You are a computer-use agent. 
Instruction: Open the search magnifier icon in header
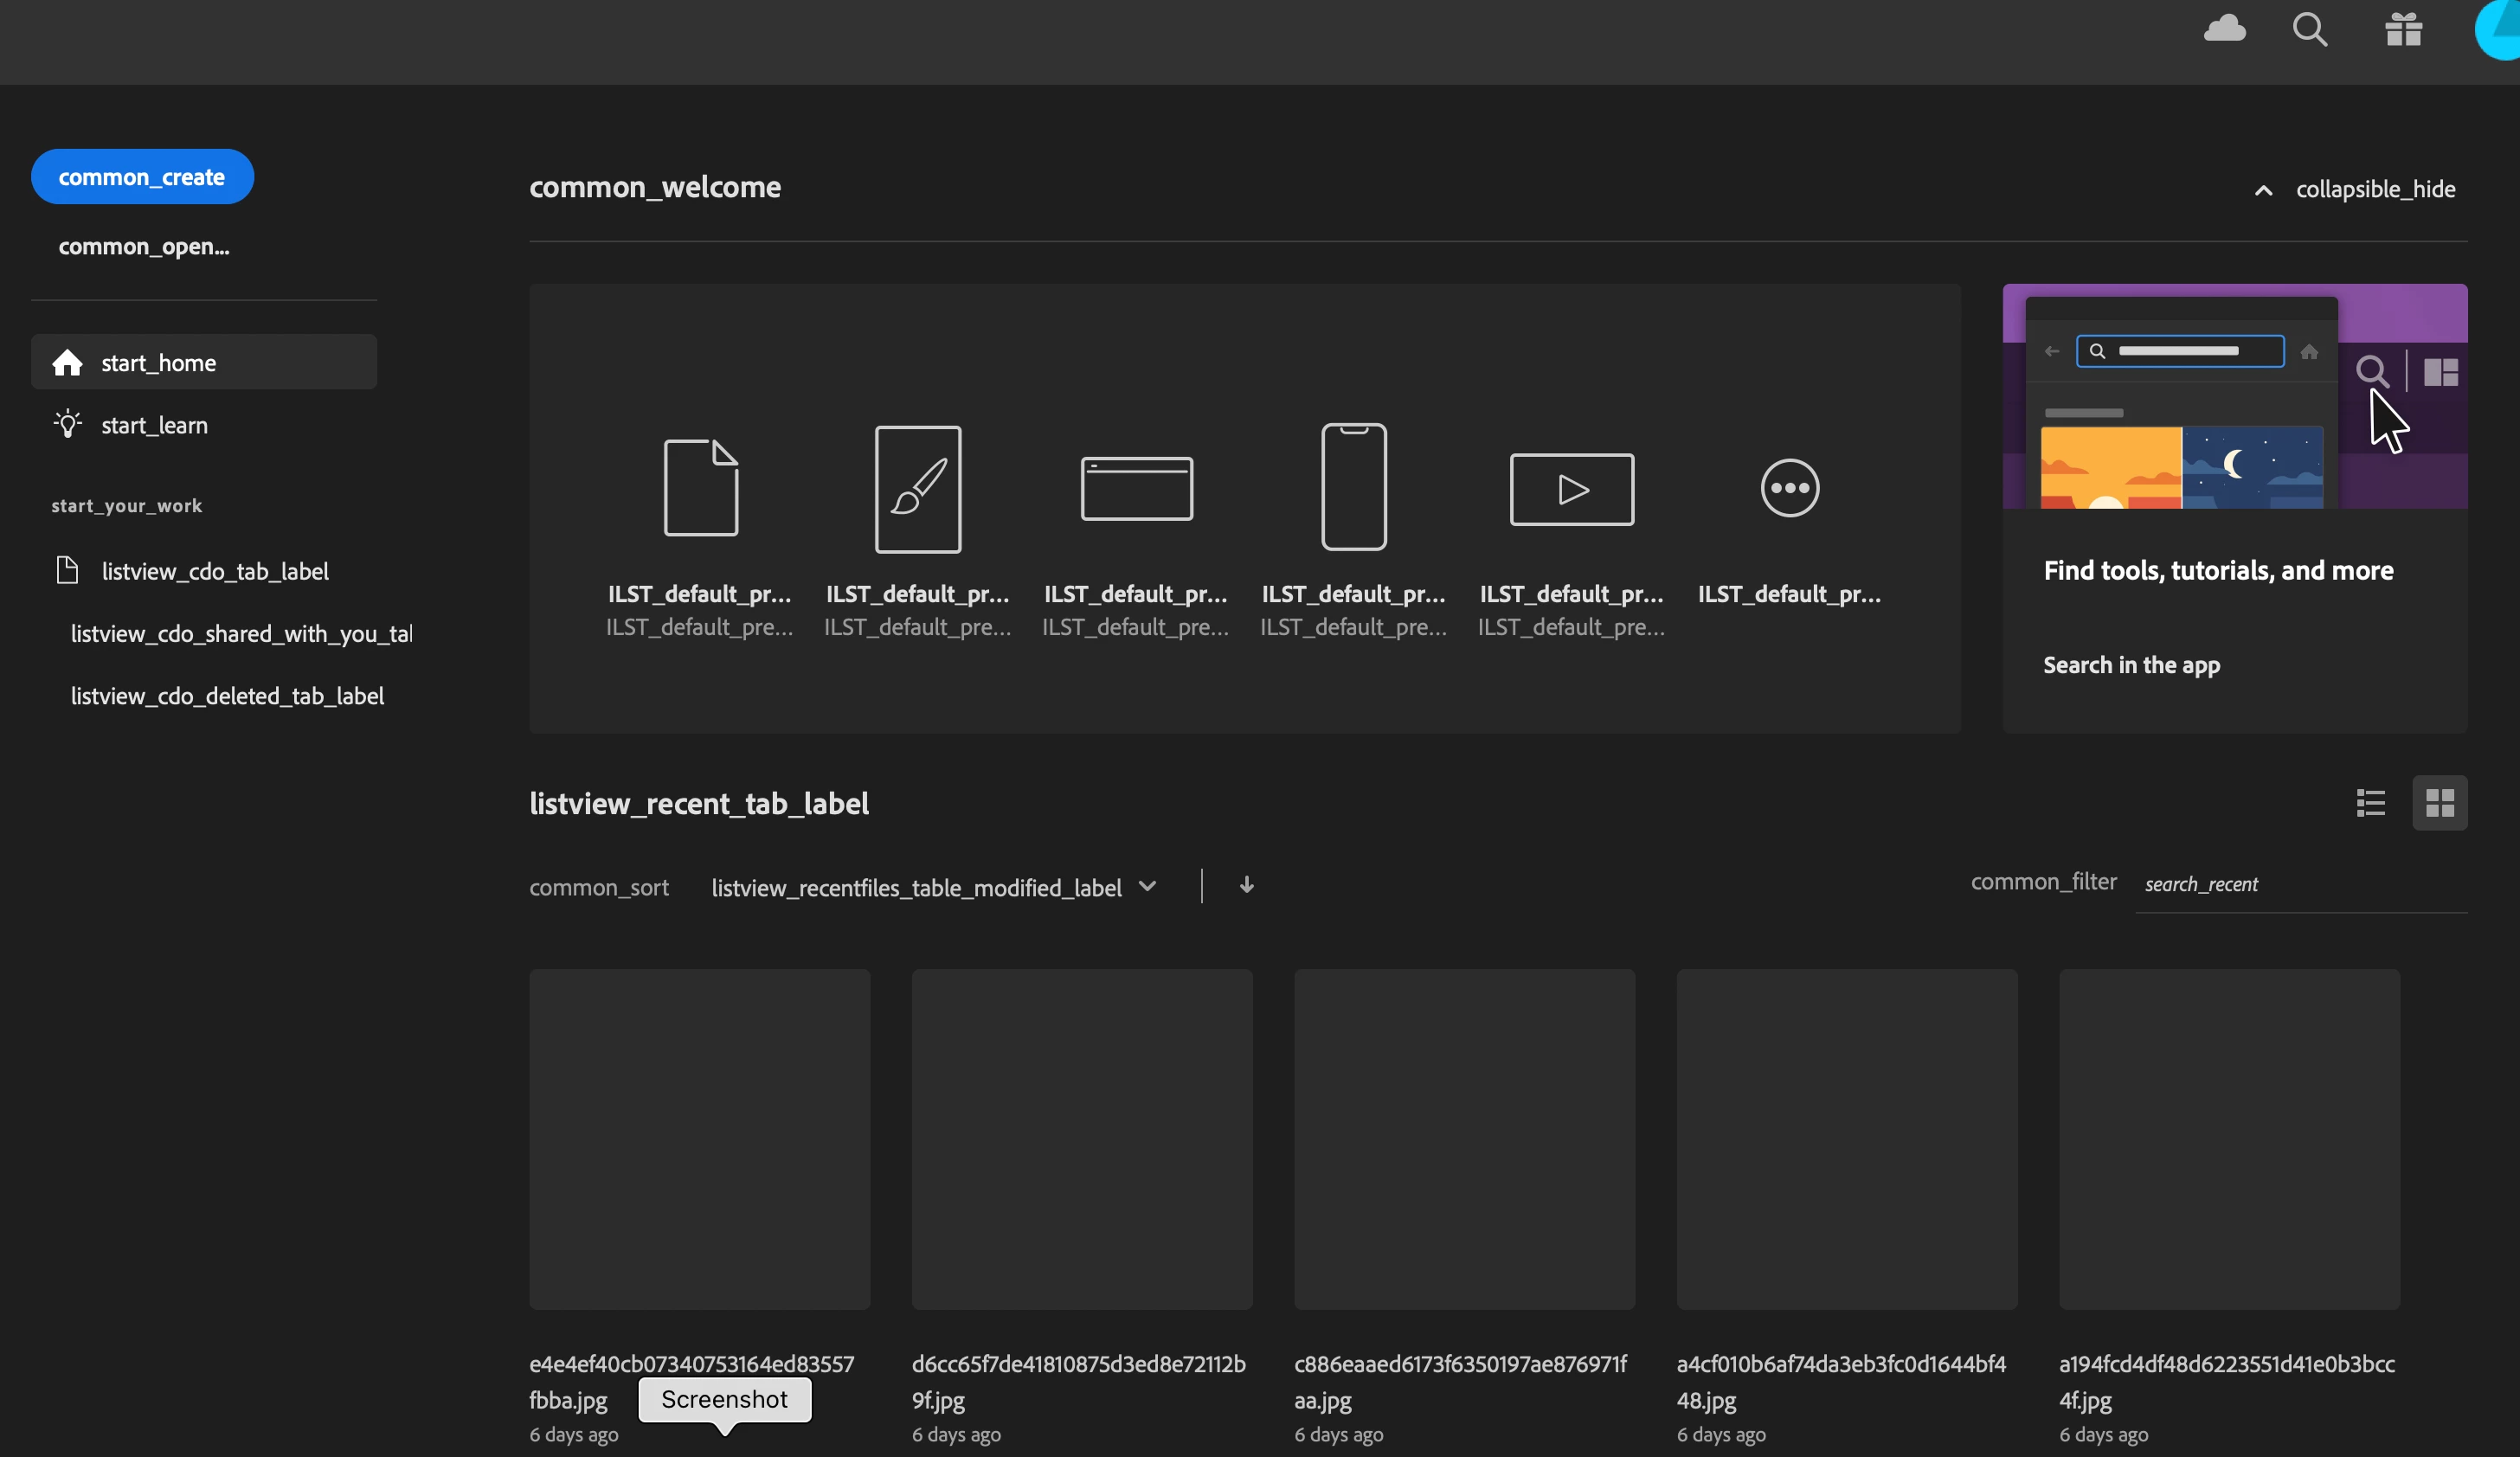[2309, 29]
